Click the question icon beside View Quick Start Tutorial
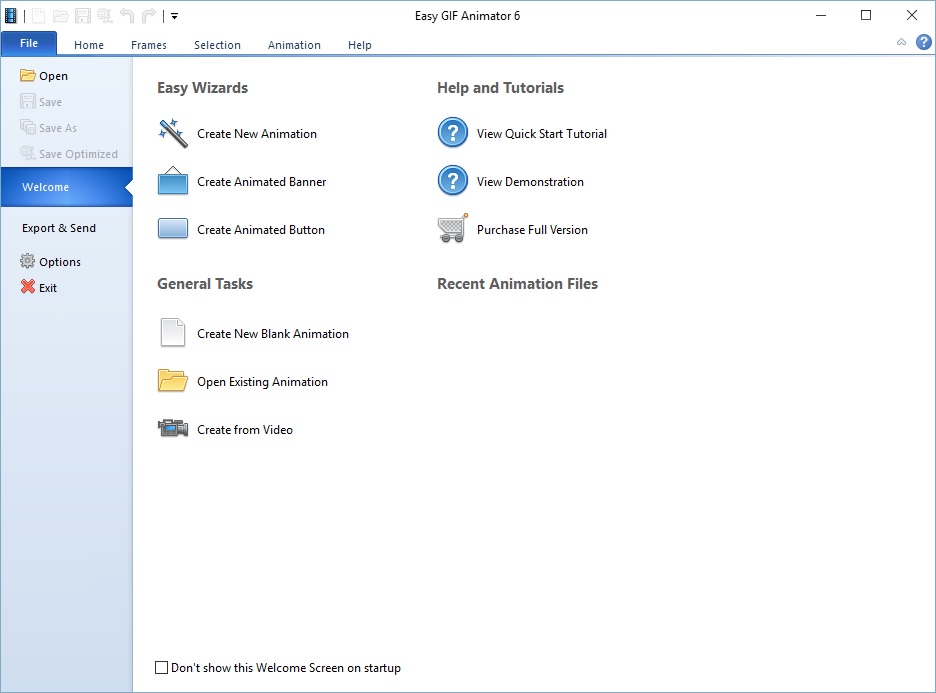The height and width of the screenshot is (693, 936). click(x=452, y=133)
